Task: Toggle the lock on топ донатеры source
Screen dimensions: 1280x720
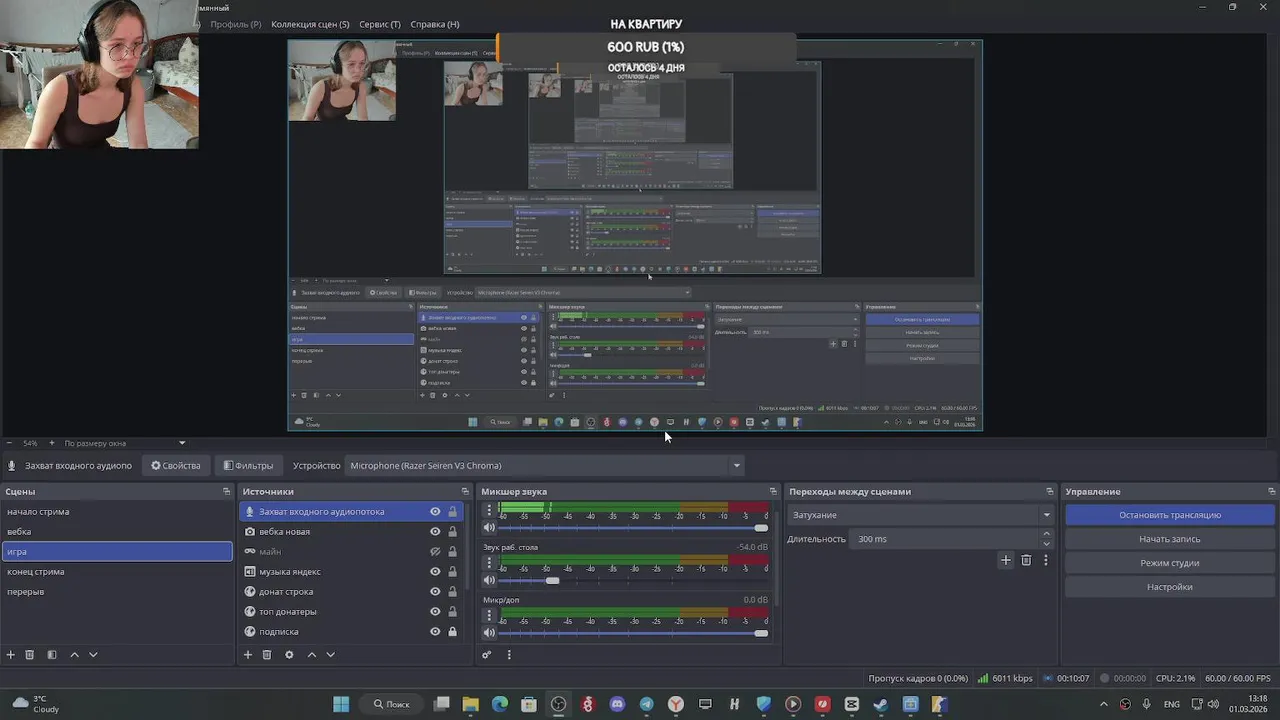Action: (452, 612)
